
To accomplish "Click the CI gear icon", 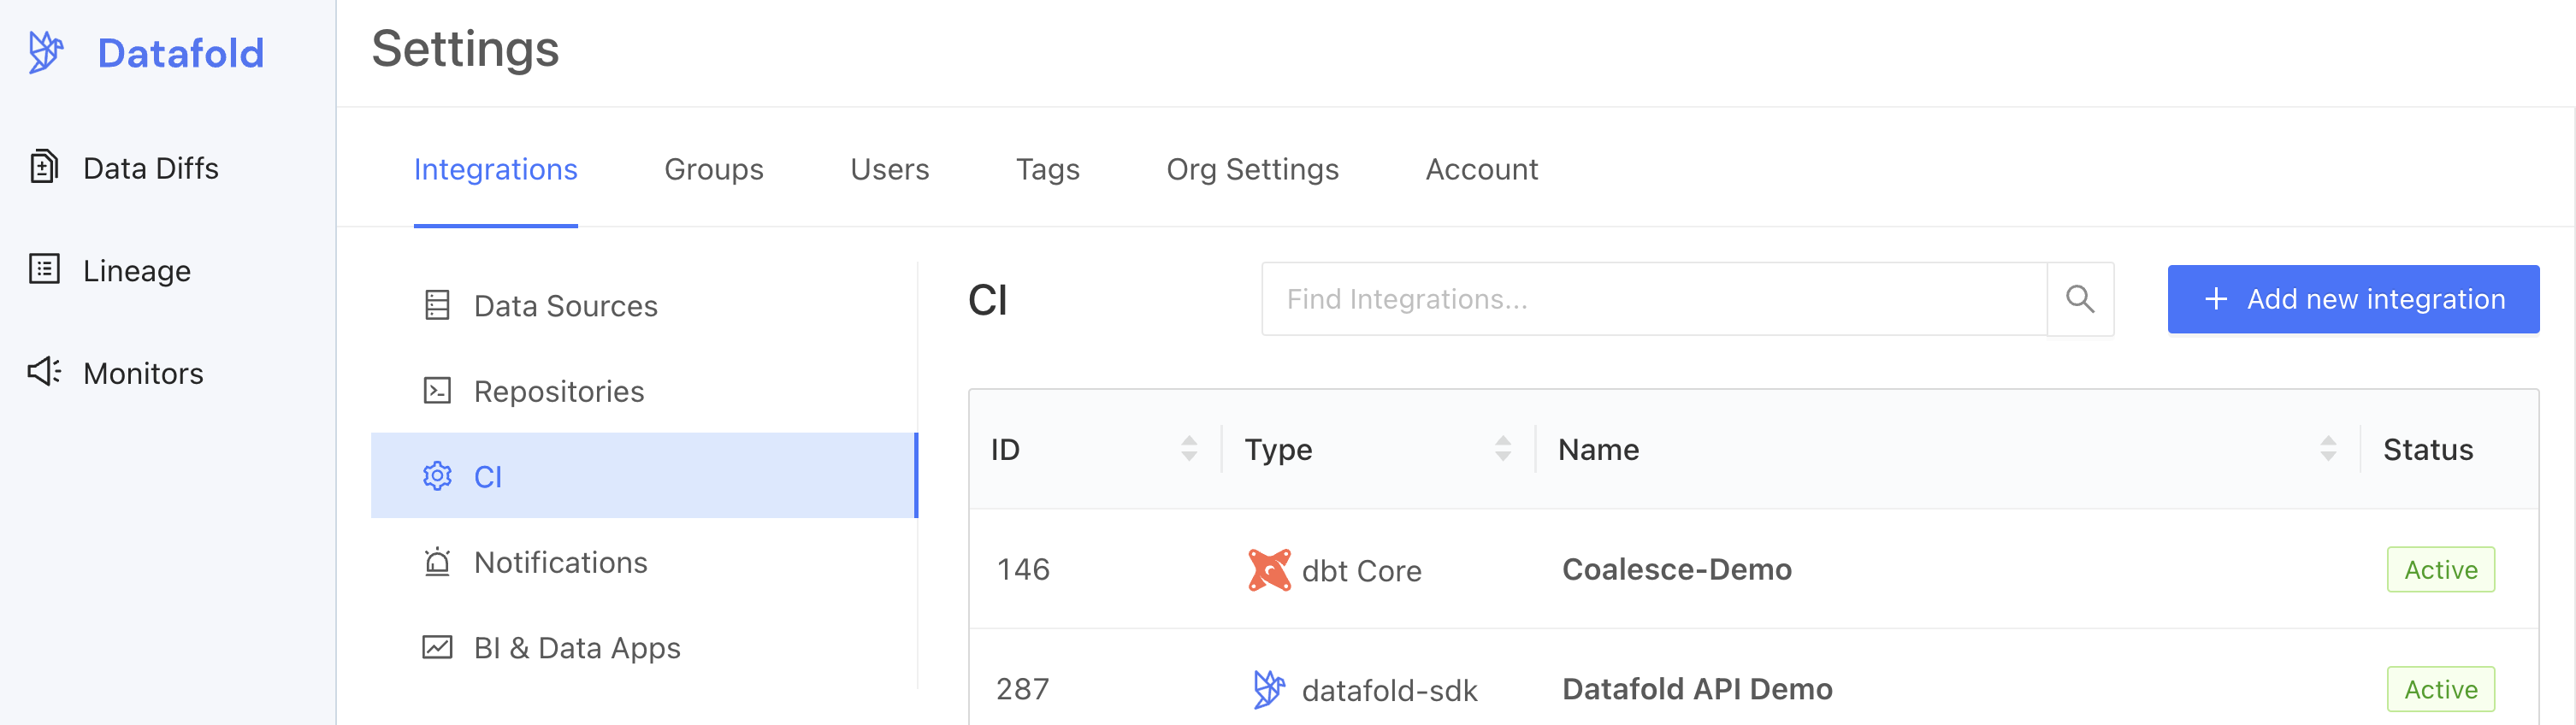I will click(x=437, y=476).
